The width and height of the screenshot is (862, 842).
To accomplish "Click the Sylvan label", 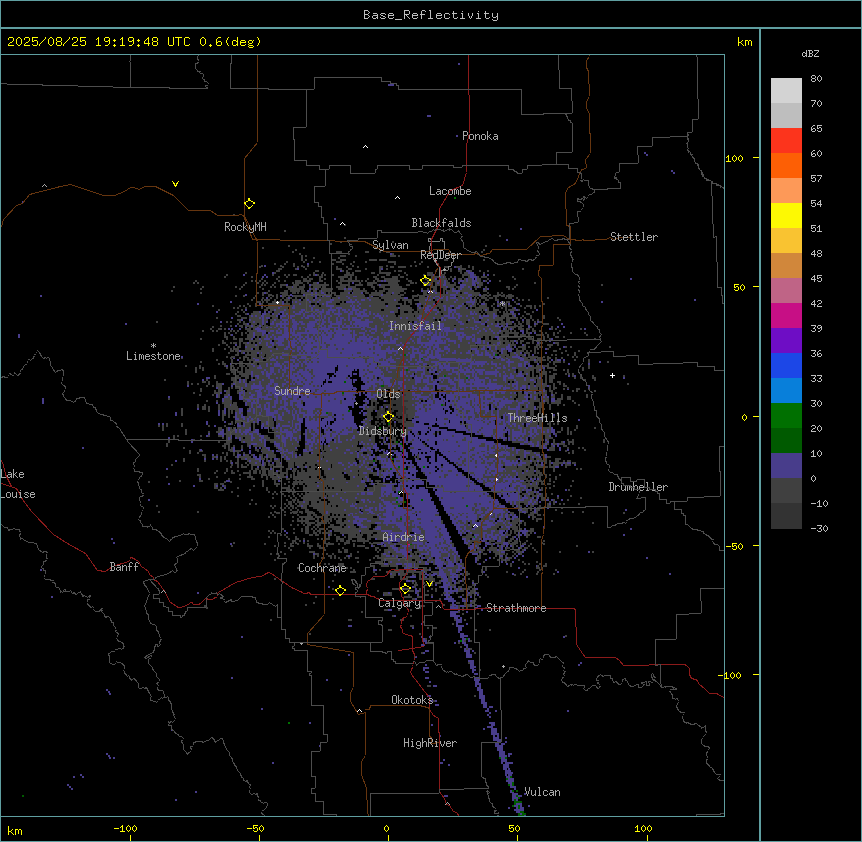I will (x=390, y=245).
